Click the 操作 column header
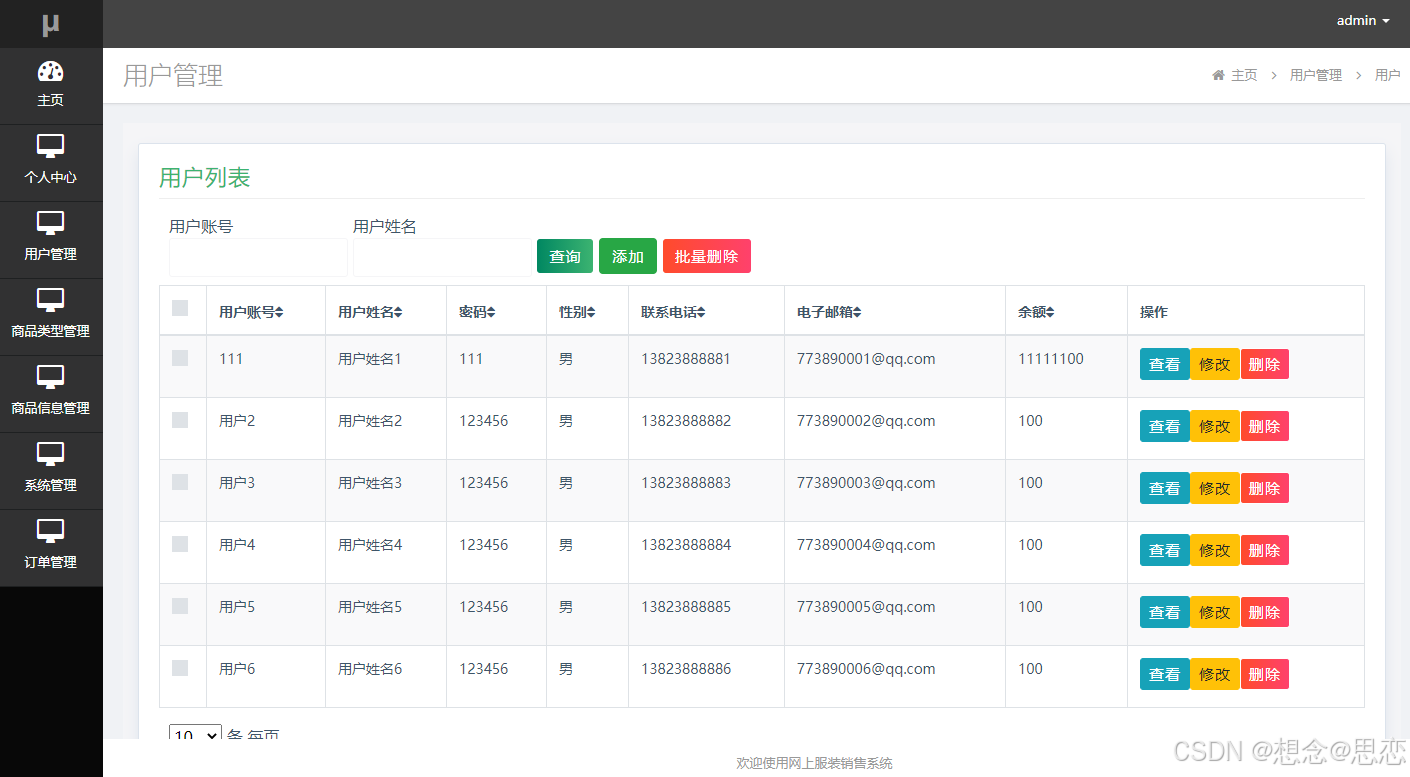 coord(1154,312)
